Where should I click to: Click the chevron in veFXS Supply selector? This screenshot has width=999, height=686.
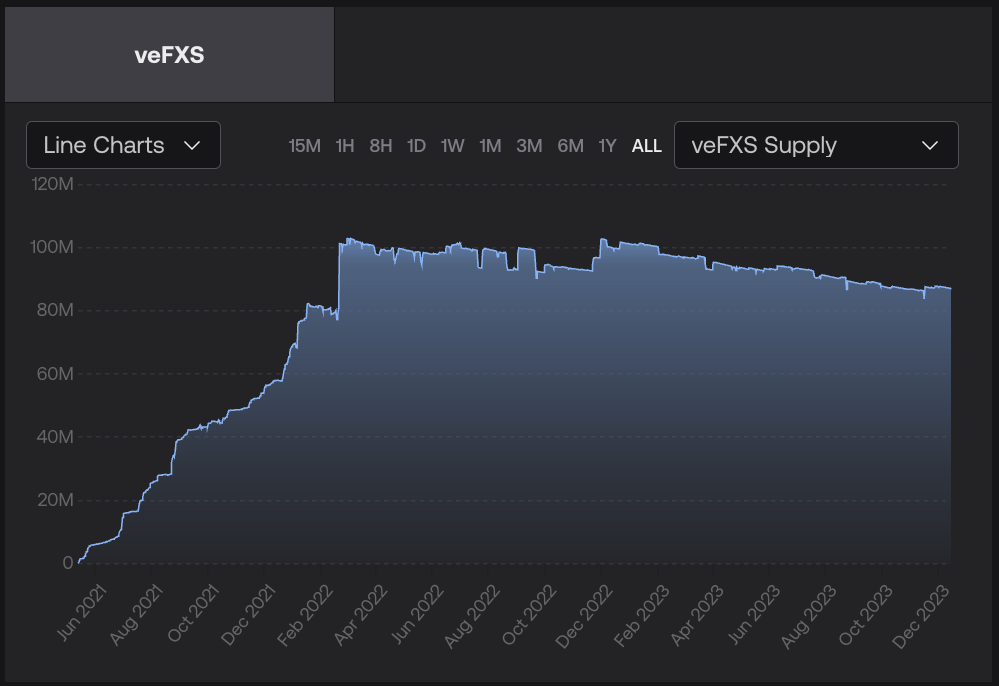point(929,145)
